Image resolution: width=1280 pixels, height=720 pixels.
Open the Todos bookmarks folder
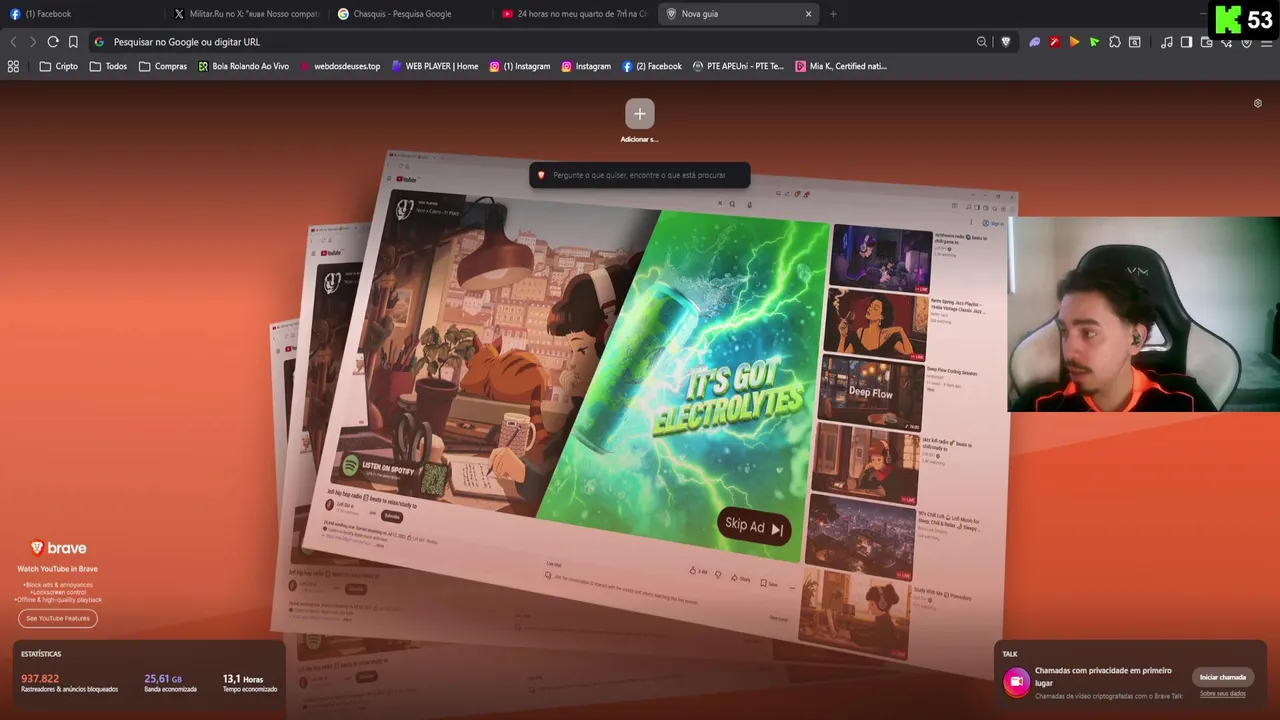point(108,66)
